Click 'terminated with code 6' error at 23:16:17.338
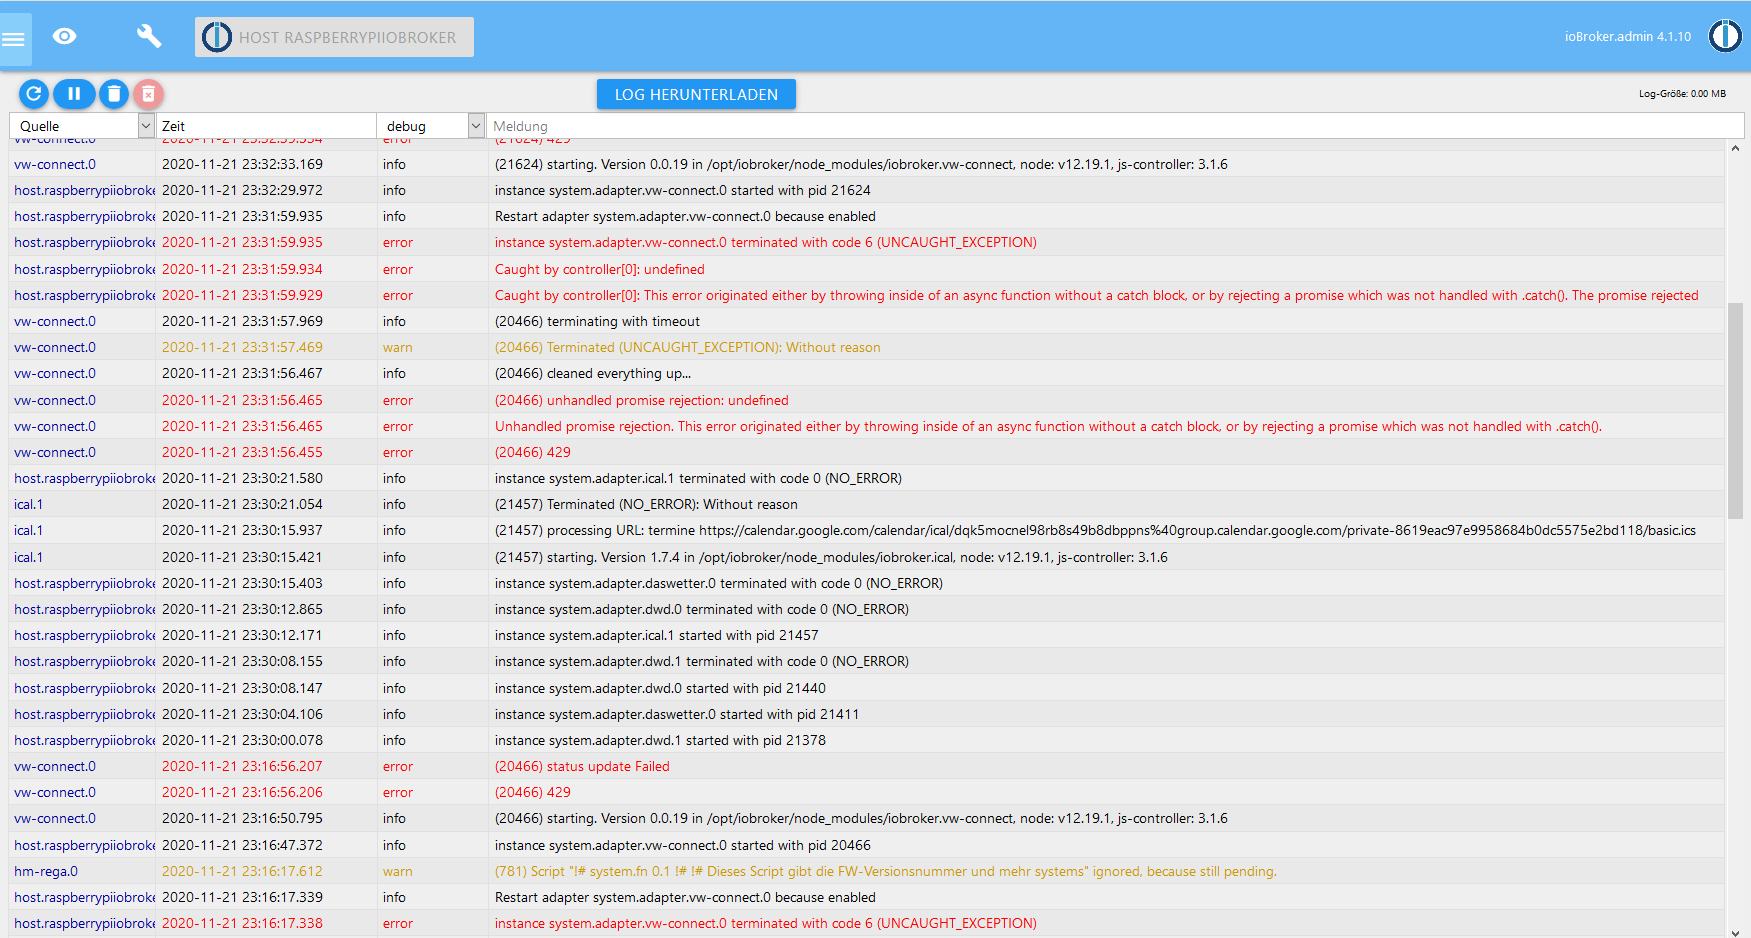 (x=766, y=923)
